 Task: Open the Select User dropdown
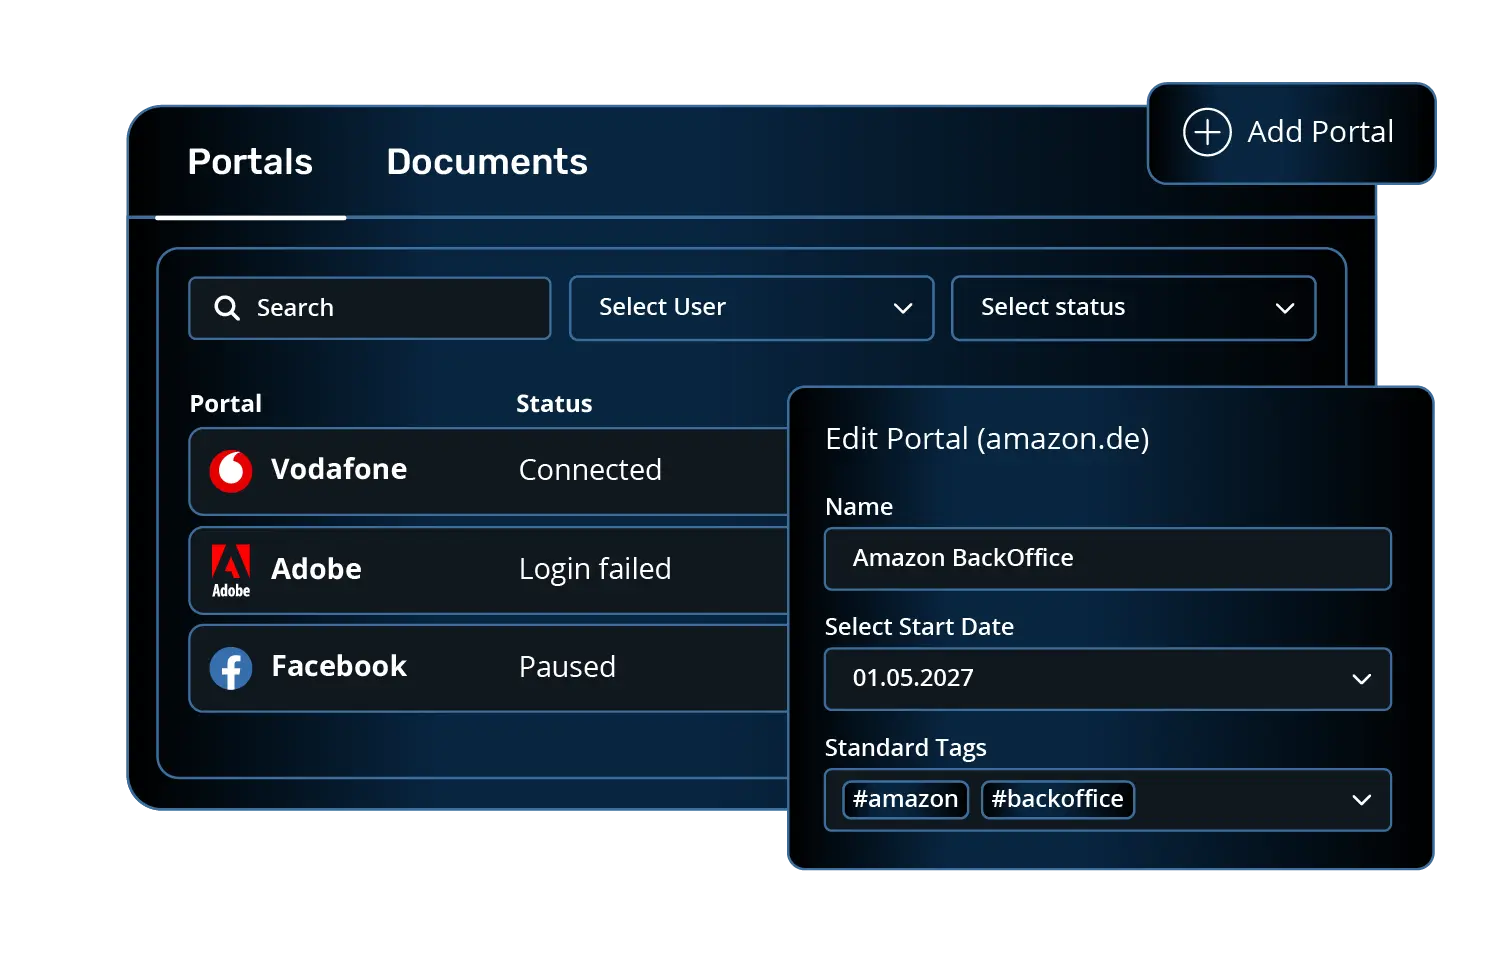point(752,308)
